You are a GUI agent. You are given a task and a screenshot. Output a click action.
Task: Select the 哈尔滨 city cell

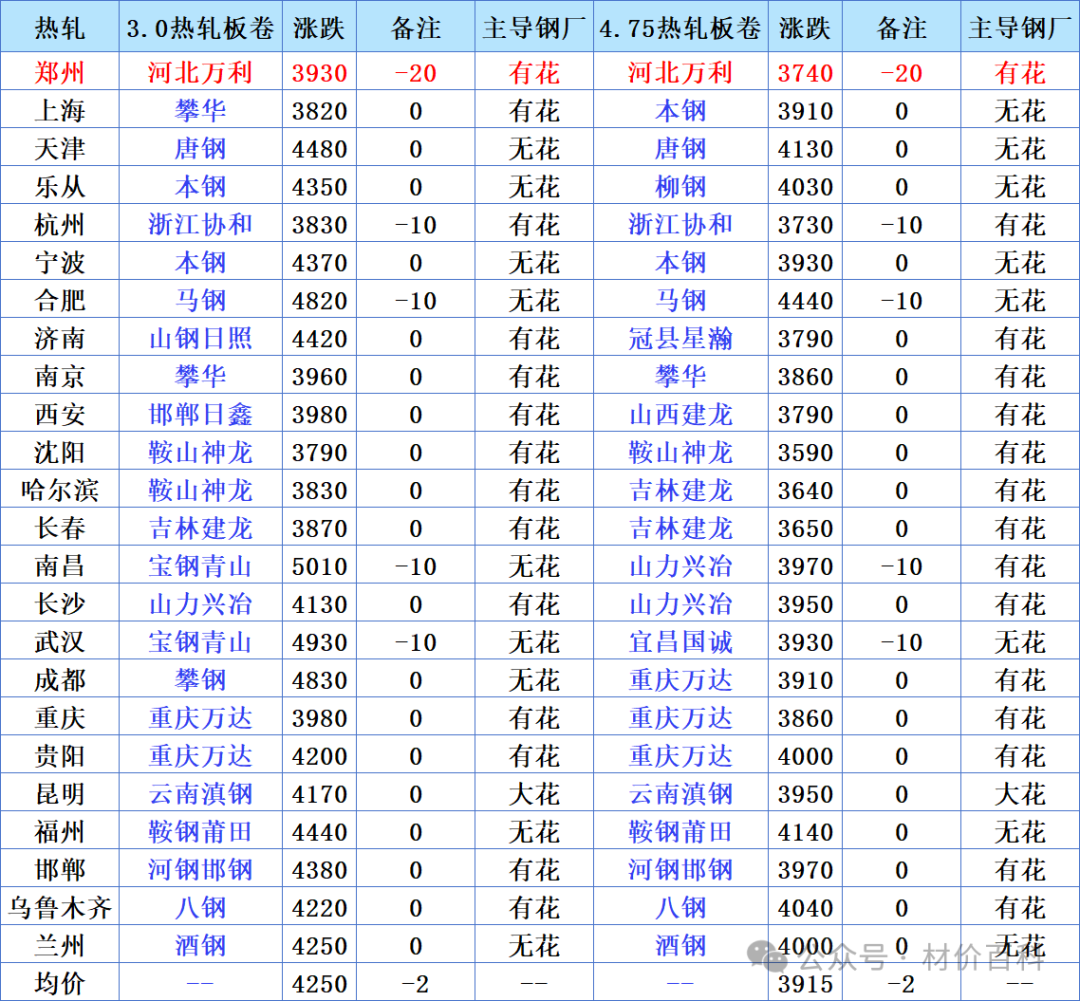coord(60,490)
